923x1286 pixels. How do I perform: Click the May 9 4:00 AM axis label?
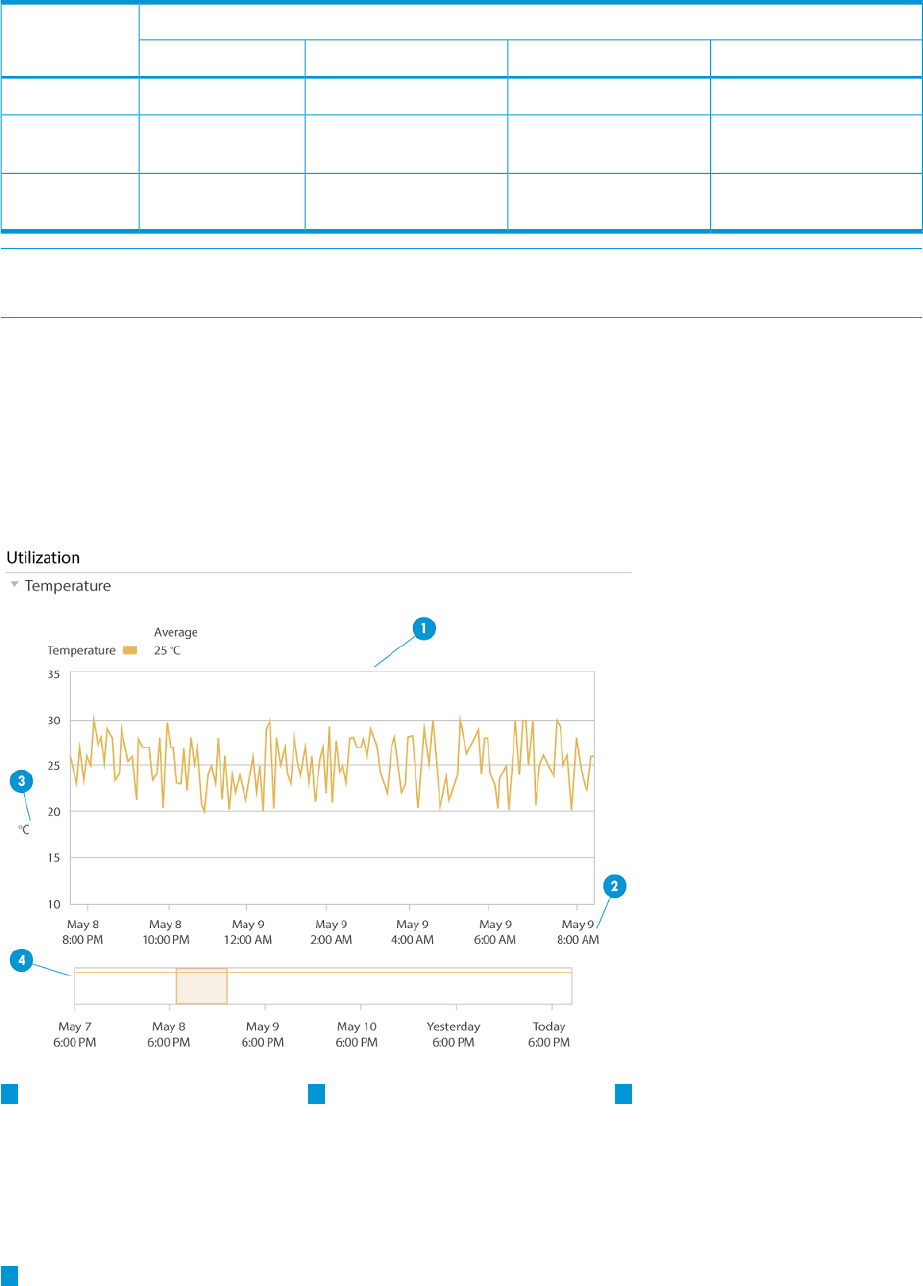[x=412, y=932]
